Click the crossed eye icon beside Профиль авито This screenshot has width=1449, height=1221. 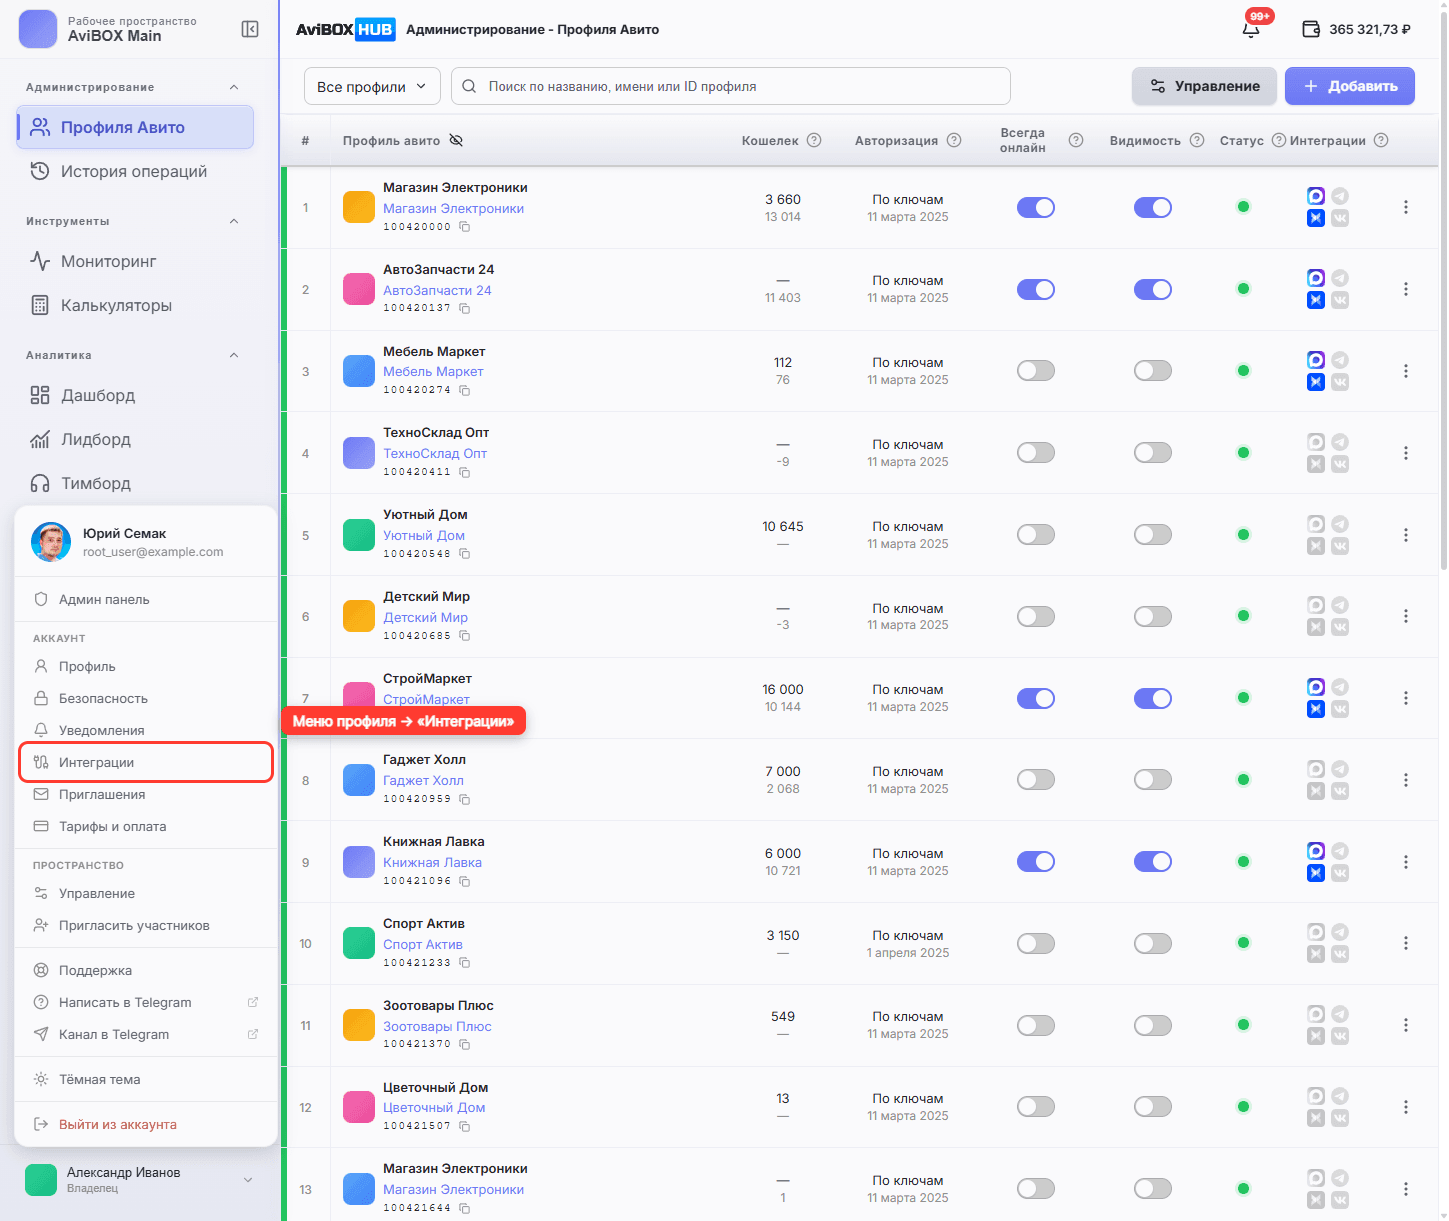coord(456,140)
